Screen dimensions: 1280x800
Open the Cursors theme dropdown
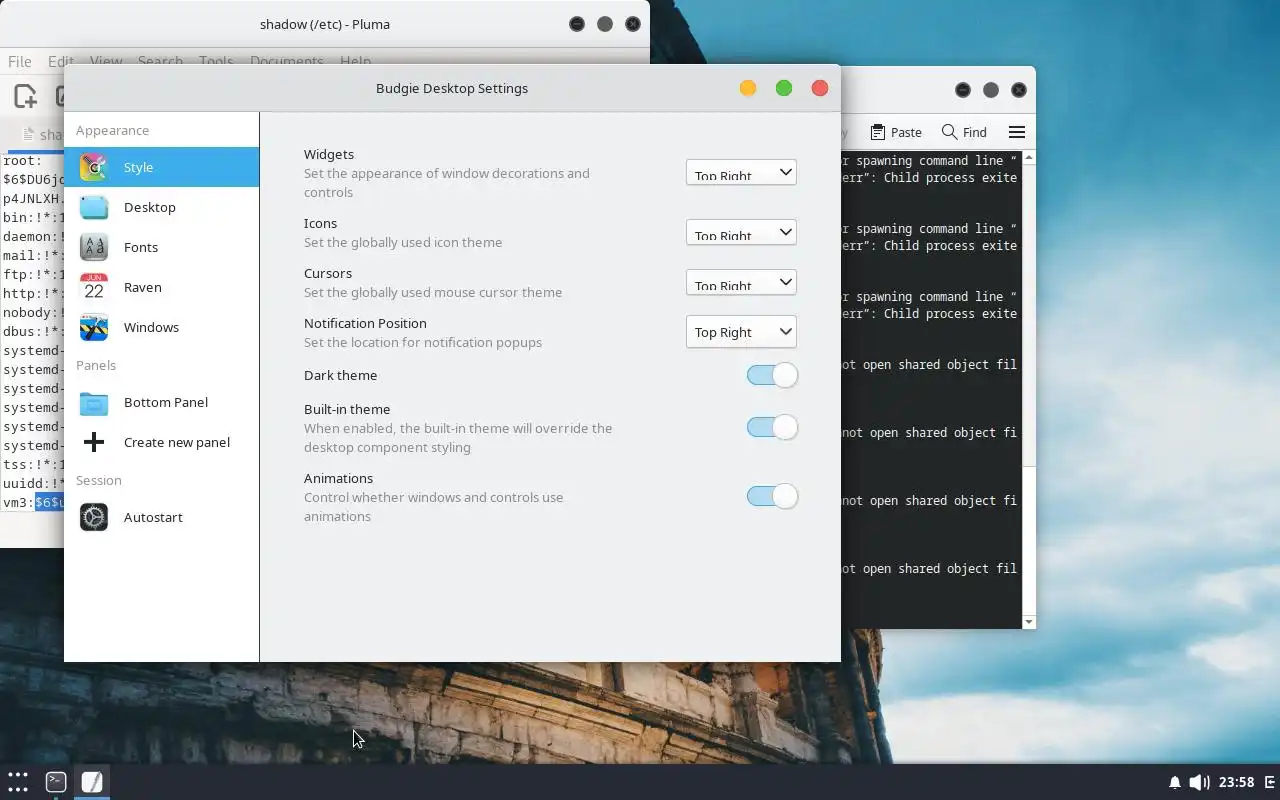coord(741,282)
